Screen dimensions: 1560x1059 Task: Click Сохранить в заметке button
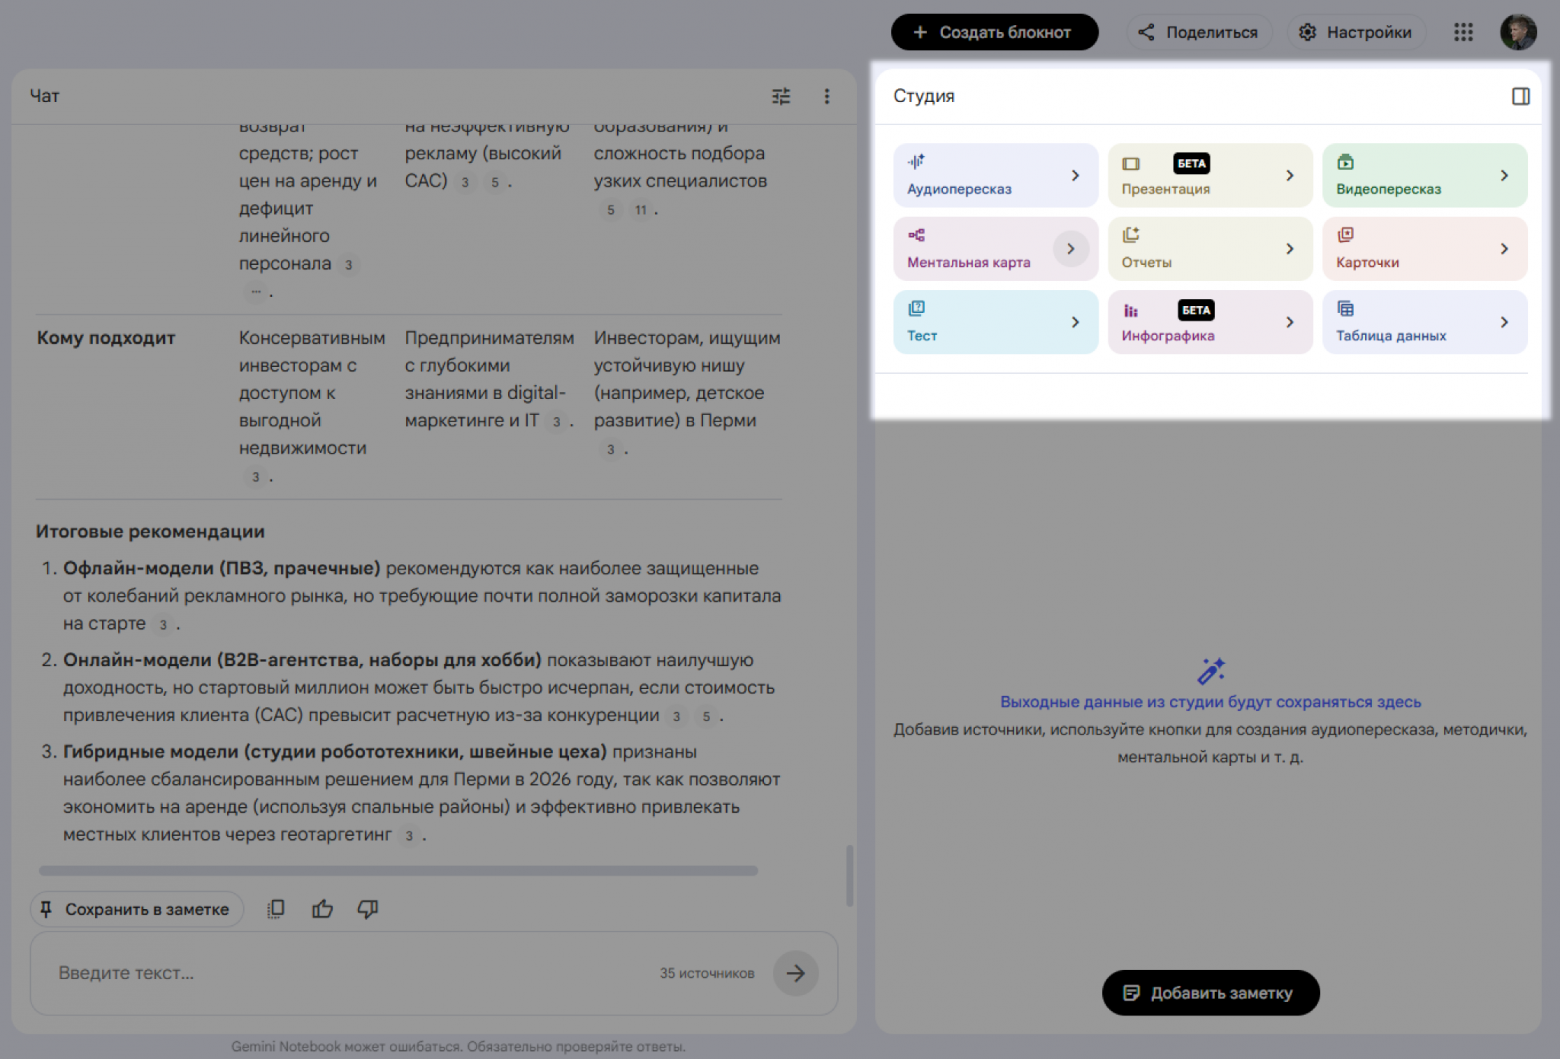click(137, 909)
